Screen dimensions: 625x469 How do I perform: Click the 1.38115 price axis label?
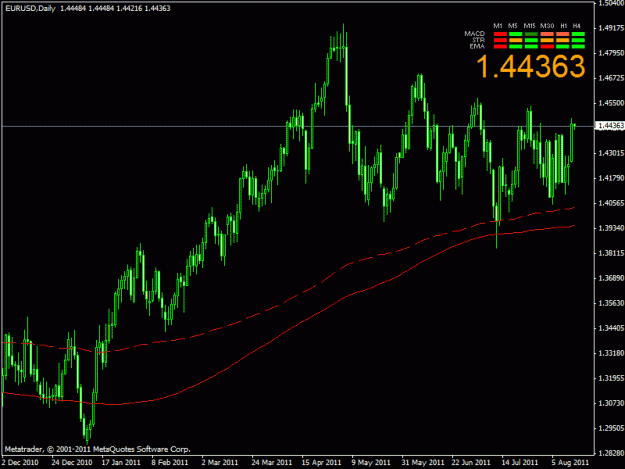coord(611,253)
